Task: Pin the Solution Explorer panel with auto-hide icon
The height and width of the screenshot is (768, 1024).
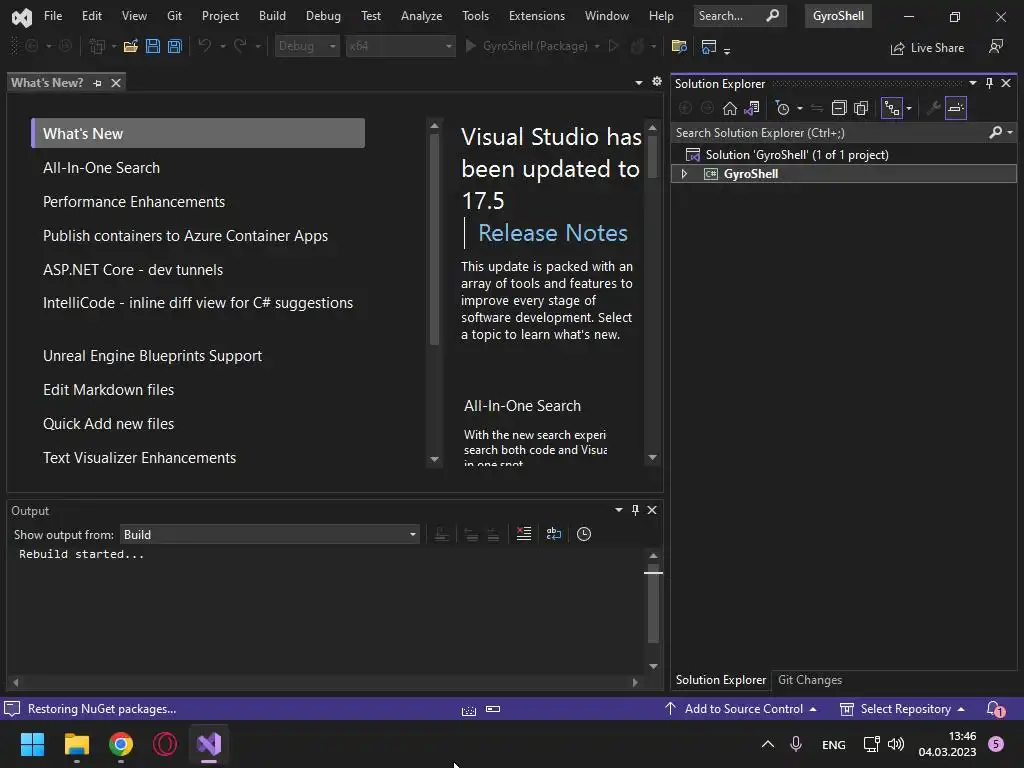Action: 989,83
